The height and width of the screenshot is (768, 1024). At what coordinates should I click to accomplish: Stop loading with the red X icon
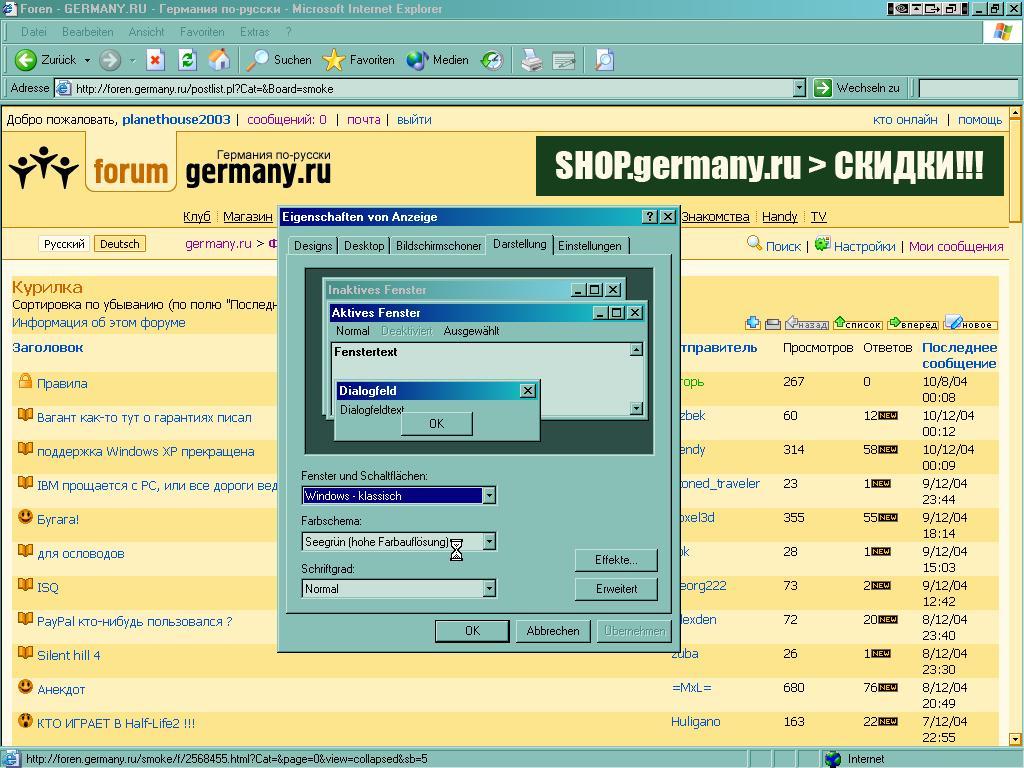(155, 60)
